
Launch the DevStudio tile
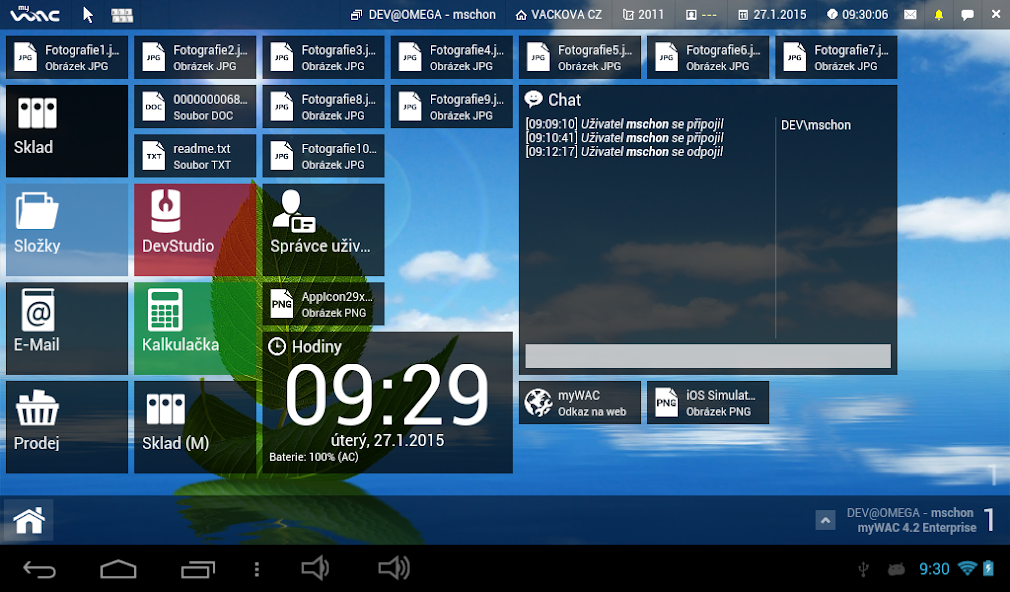(x=195, y=230)
